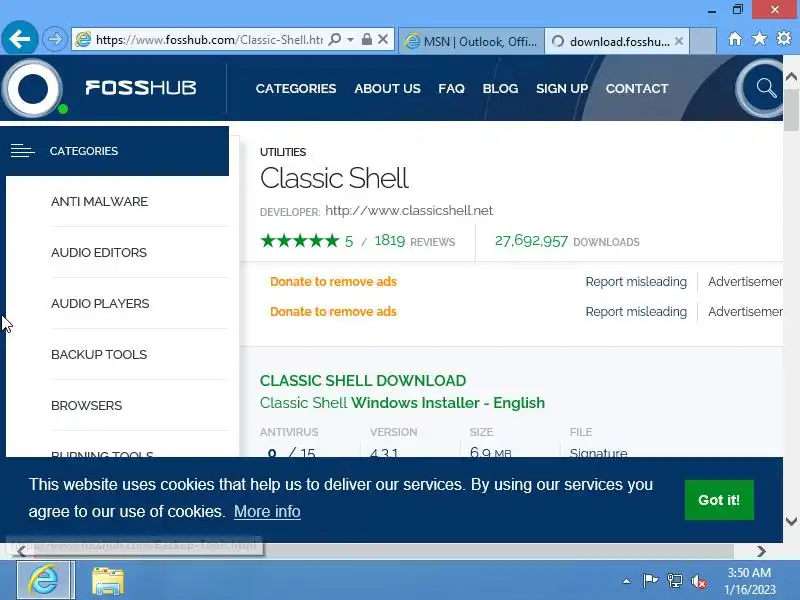Click the search magnifier in address bar
Viewport: 800px width, 600px height.
click(335, 39)
